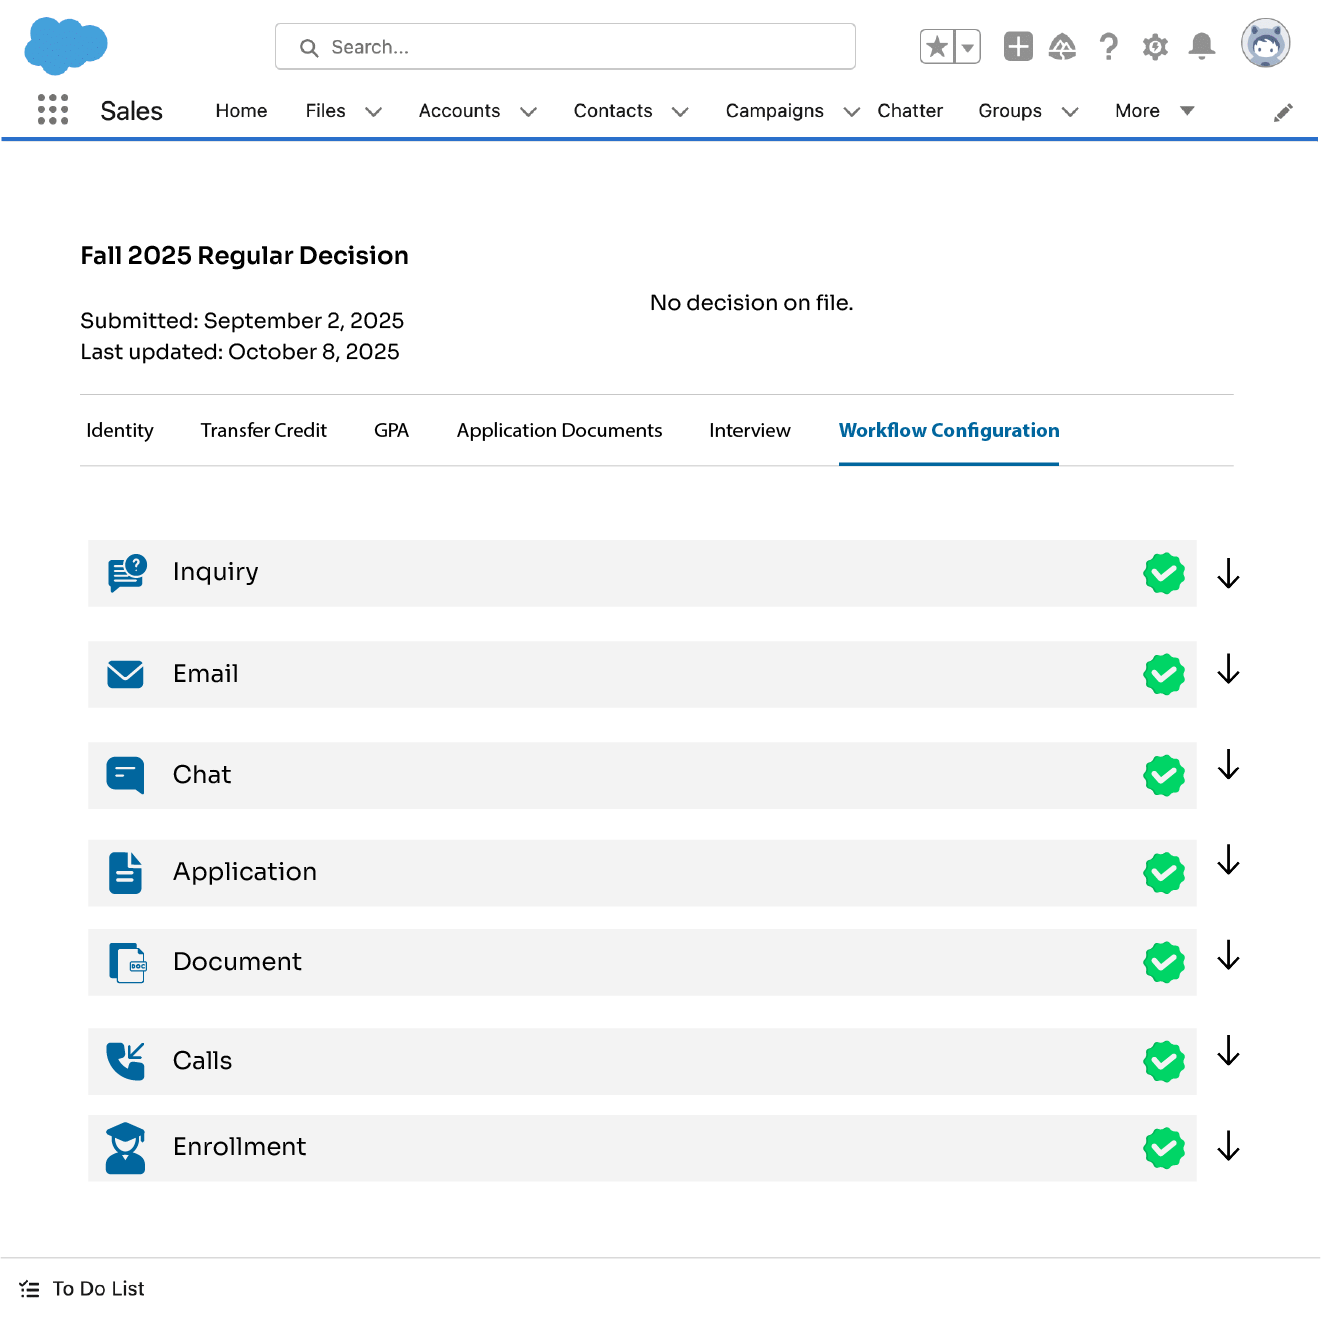1321x1320 pixels.
Task: Click the user profile avatar
Action: [x=1265, y=44]
